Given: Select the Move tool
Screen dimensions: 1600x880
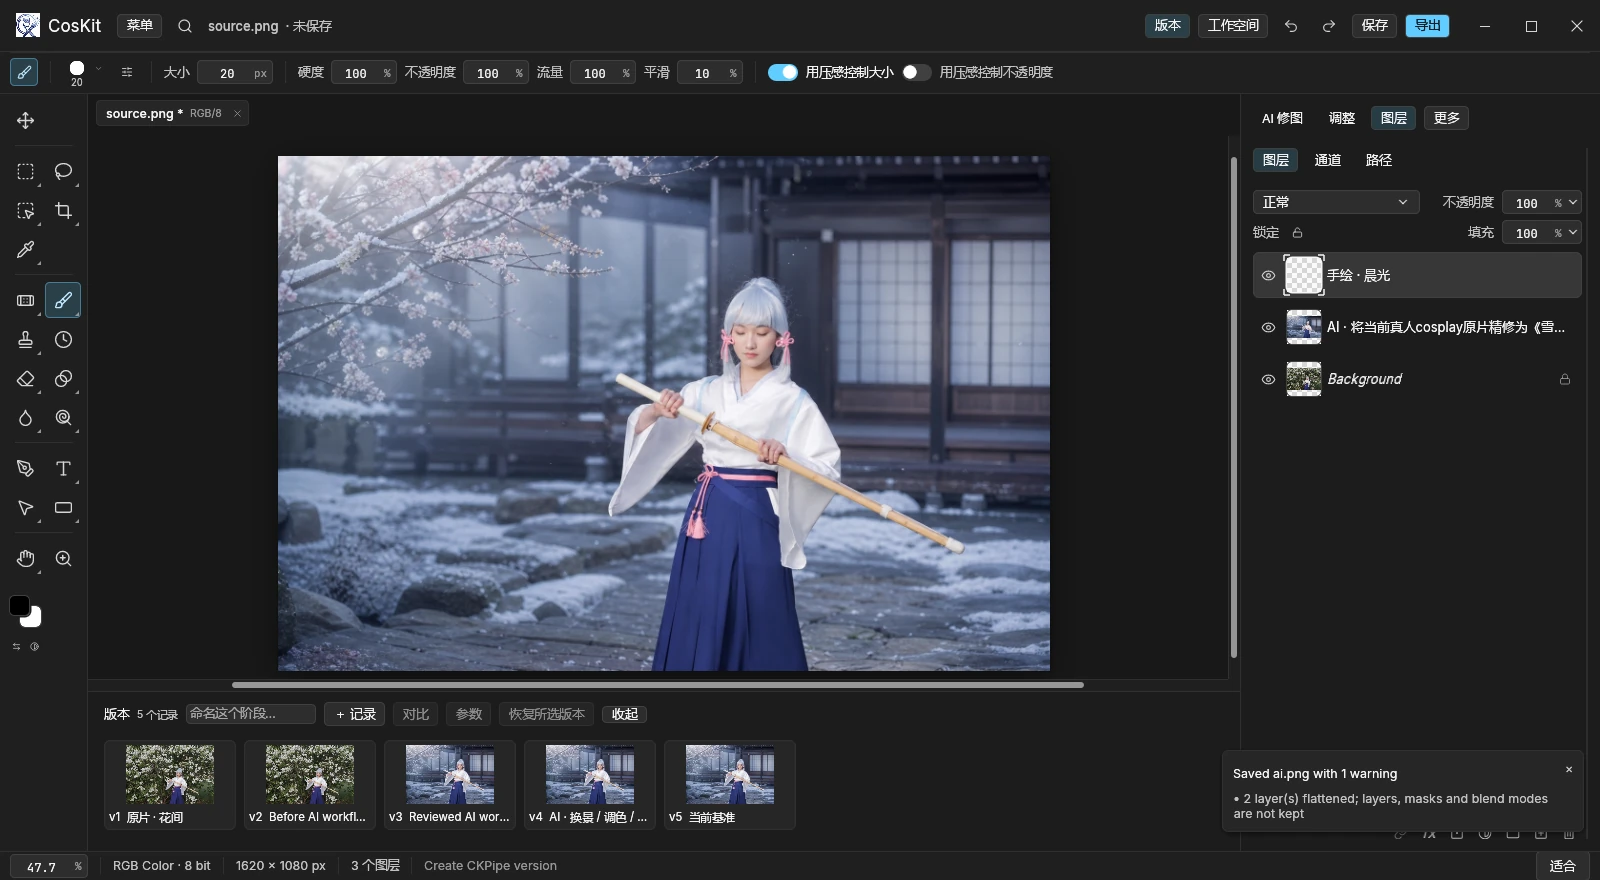Looking at the screenshot, I should tap(26, 121).
